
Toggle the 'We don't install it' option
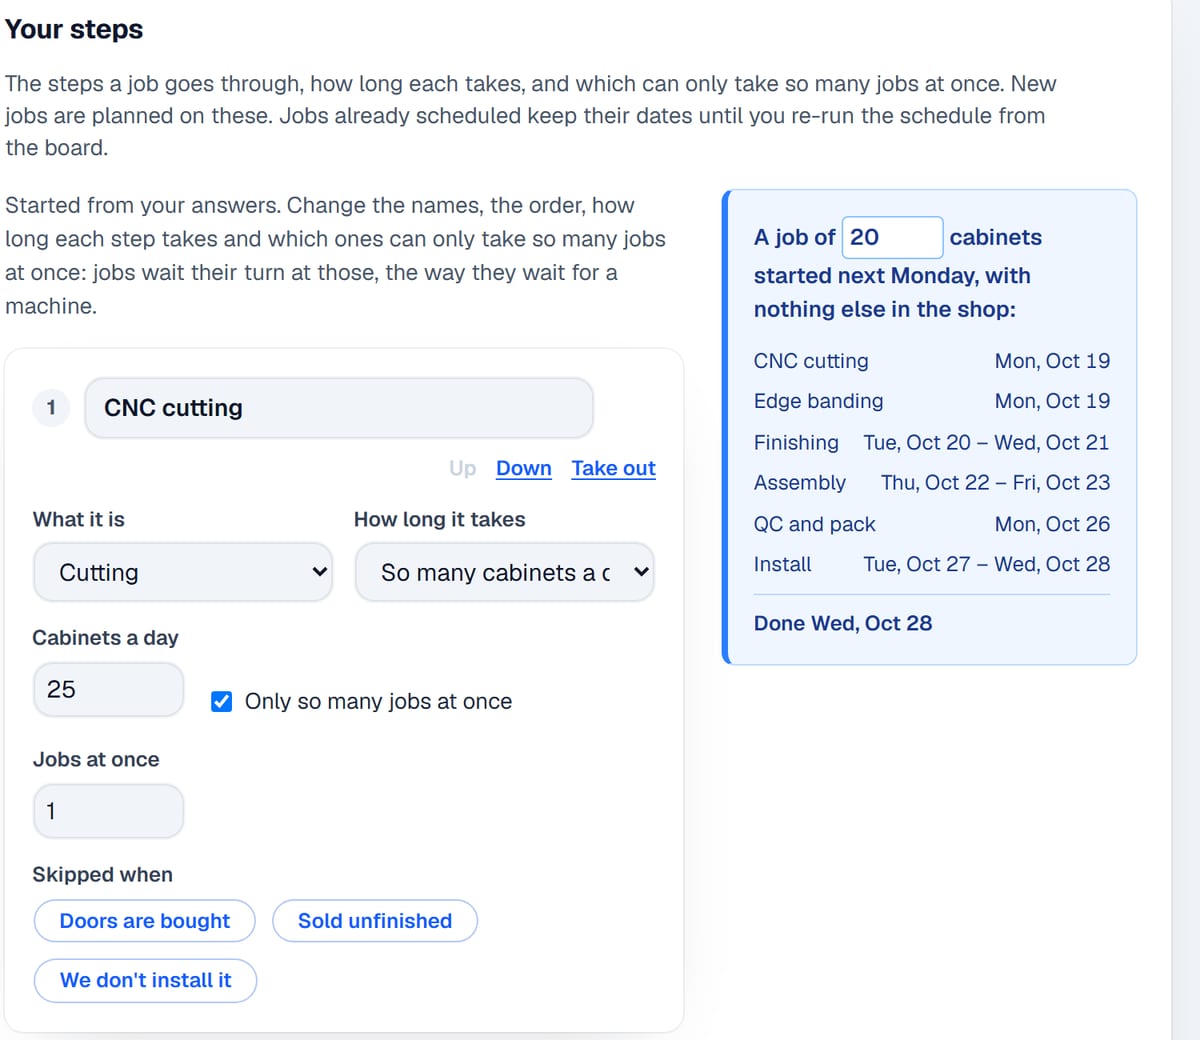(146, 980)
